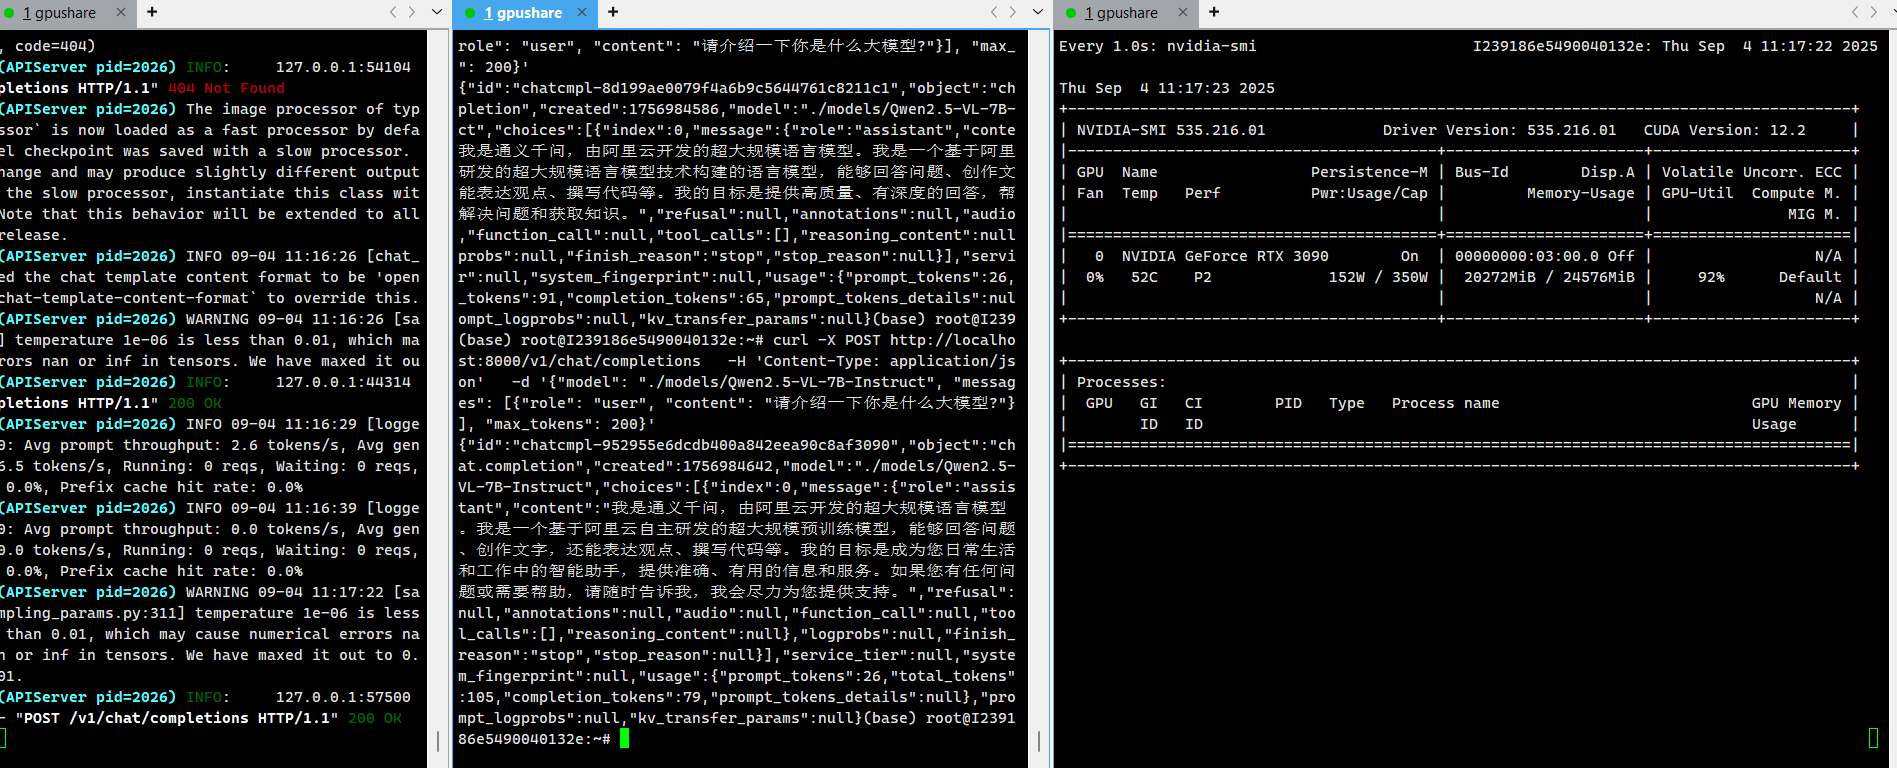Click the green status dot on the middle tab
This screenshot has width=1897, height=768.
[470, 13]
